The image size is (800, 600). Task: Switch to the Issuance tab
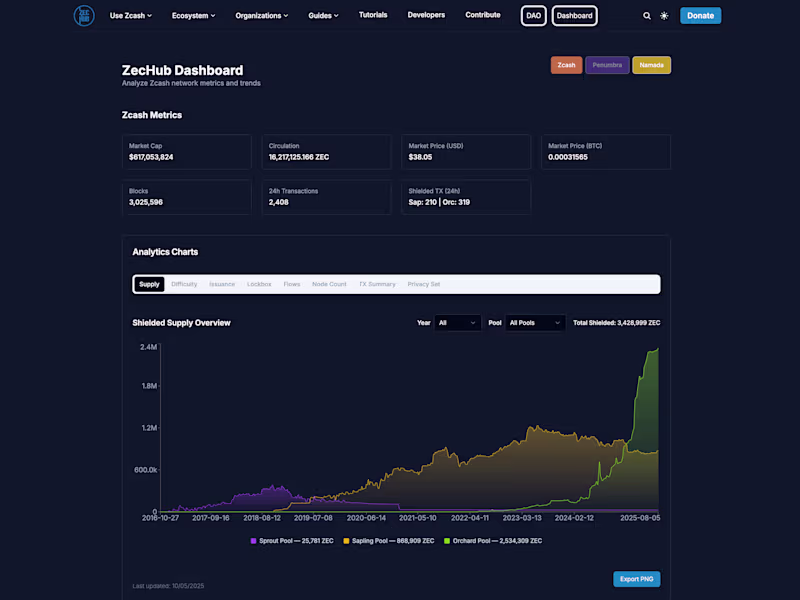(222, 284)
